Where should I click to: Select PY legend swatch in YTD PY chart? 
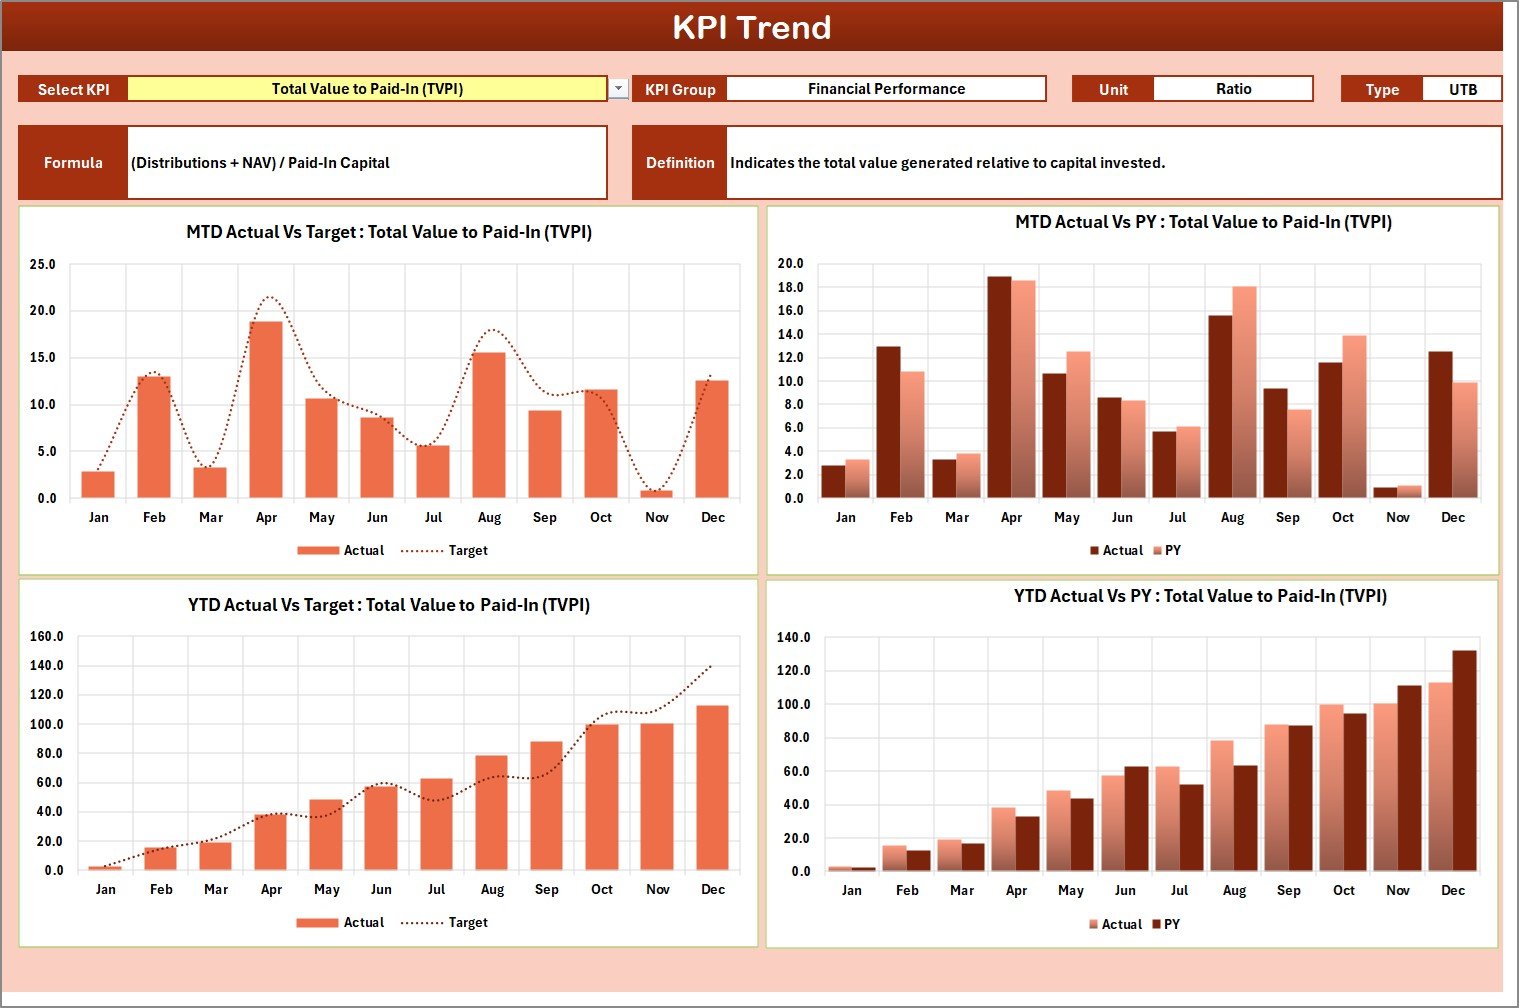1156,925
